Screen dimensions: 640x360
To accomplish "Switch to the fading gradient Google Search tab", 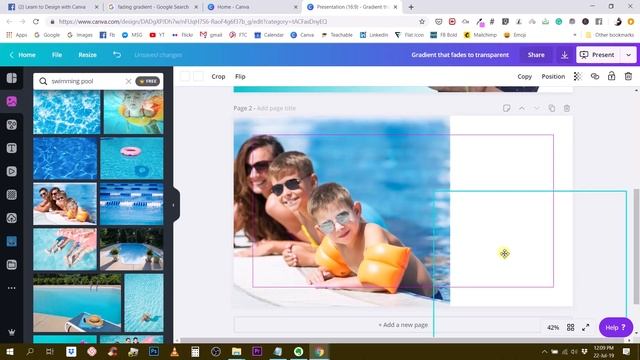I will coord(153,7).
